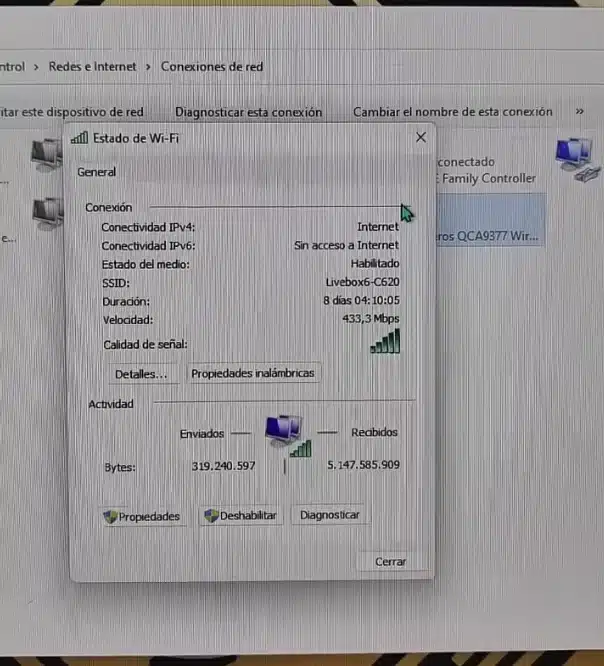Viewport: 604px width, 666px height.
Task: Select the General tab
Action: (96, 172)
